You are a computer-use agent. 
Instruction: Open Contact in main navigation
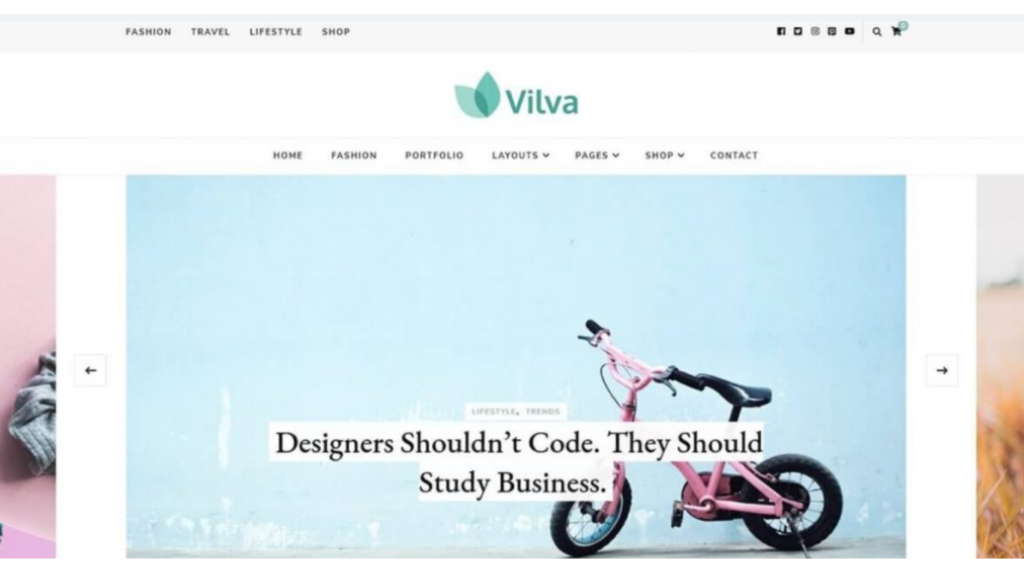click(x=734, y=155)
